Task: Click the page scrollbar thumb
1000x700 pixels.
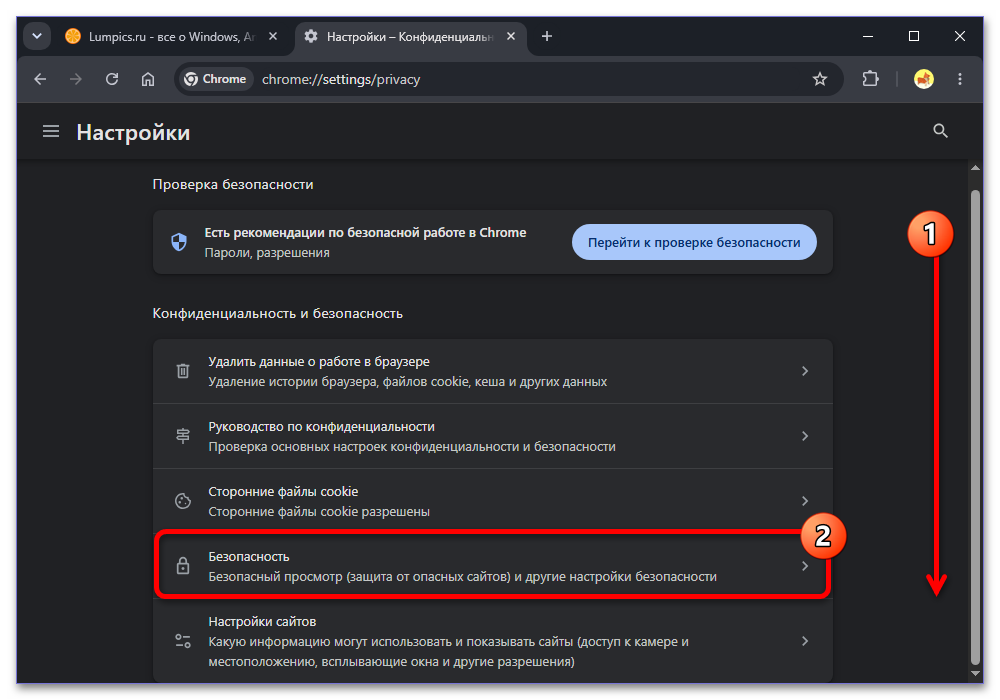Action: (975, 427)
